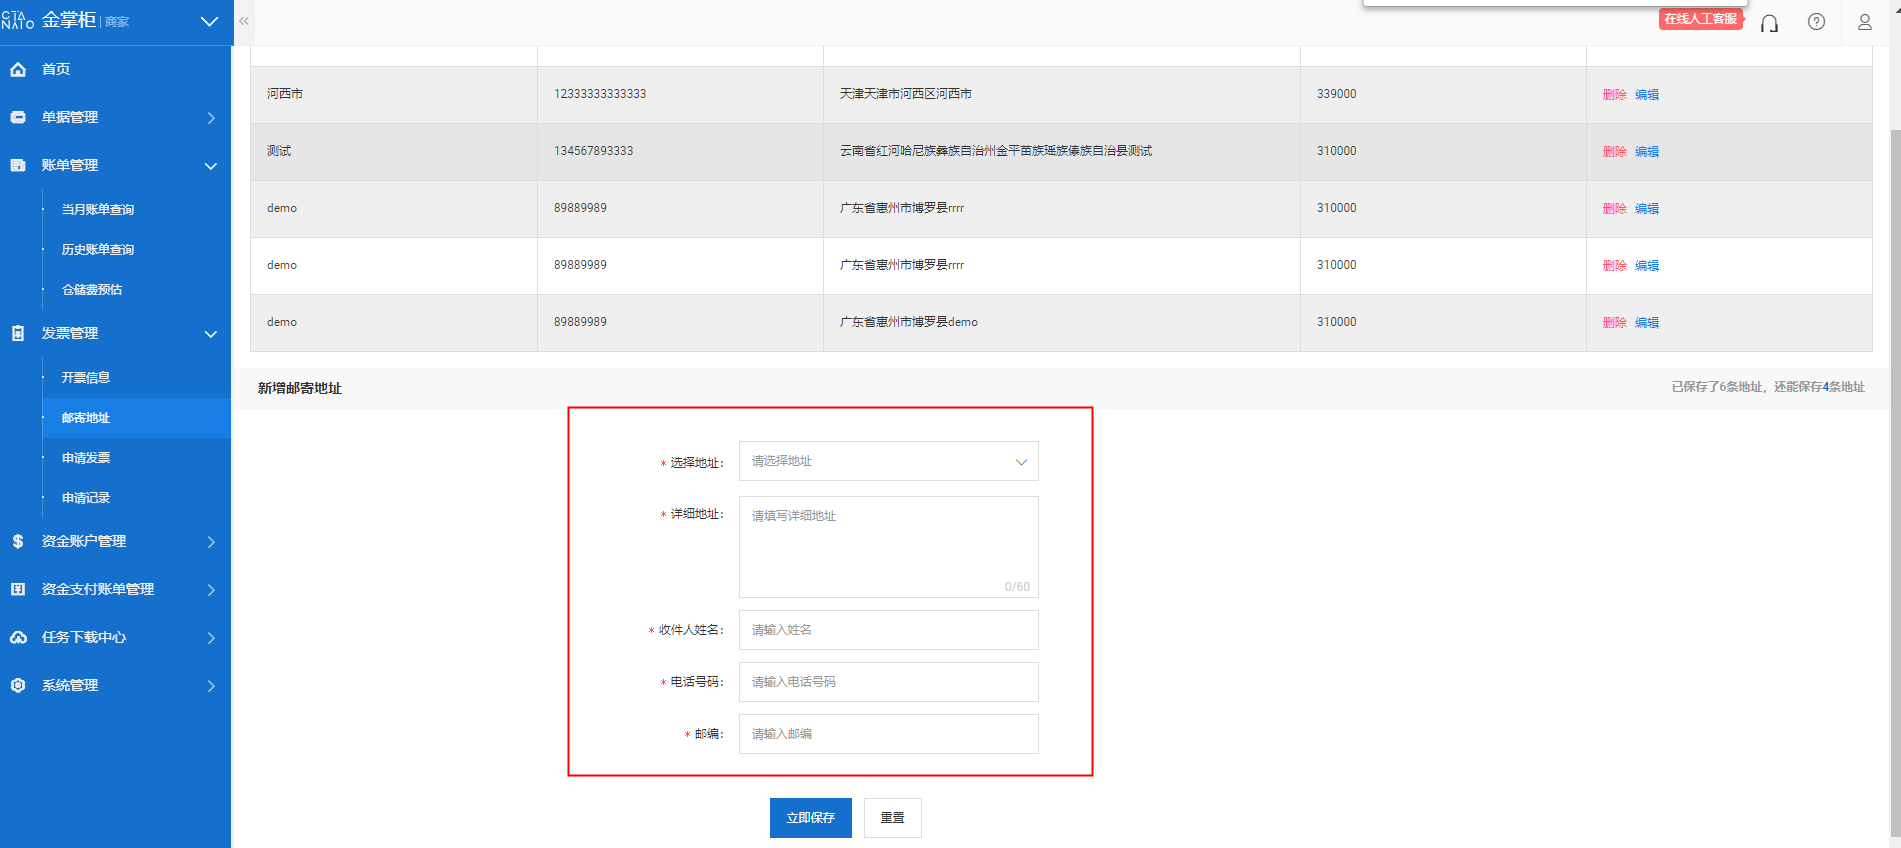This screenshot has height=848, width=1901.
Task: Delete the 广东省惠州市博罗县demo address row
Action: click(1614, 323)
